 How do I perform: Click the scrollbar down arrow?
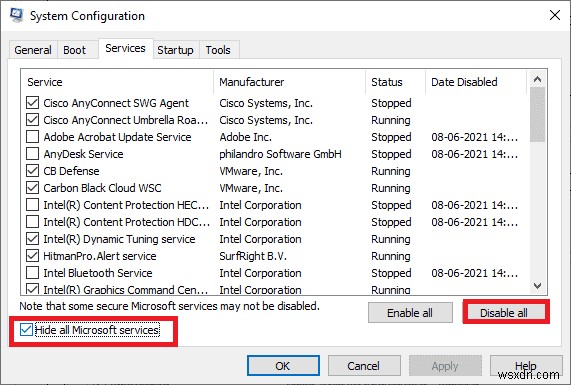[537, 286]
